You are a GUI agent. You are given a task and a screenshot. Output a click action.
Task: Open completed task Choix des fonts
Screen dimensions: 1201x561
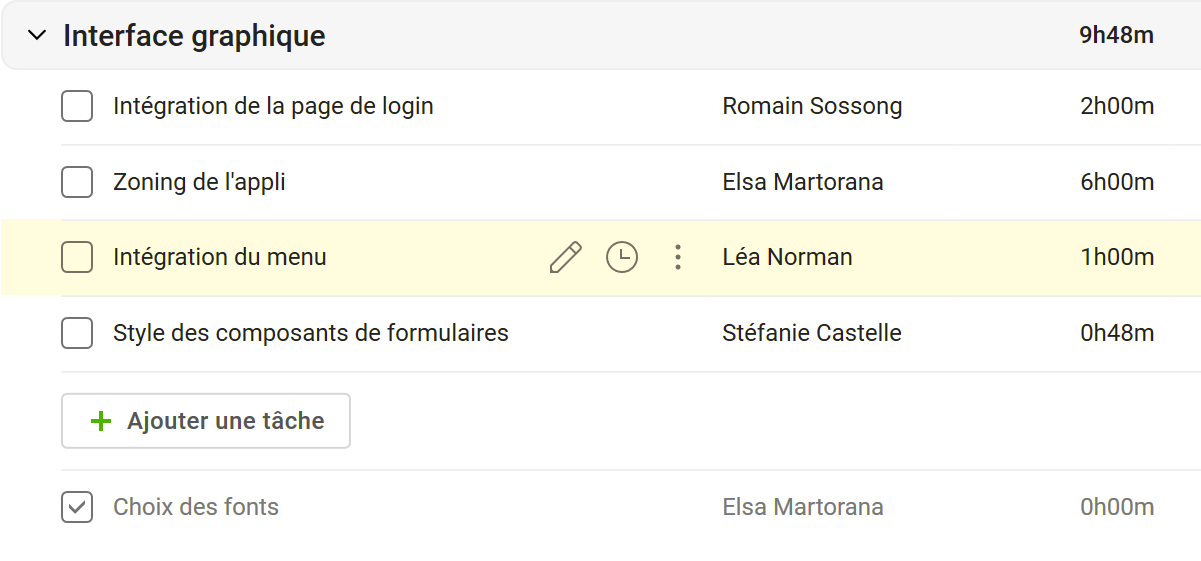pos(196,507)
